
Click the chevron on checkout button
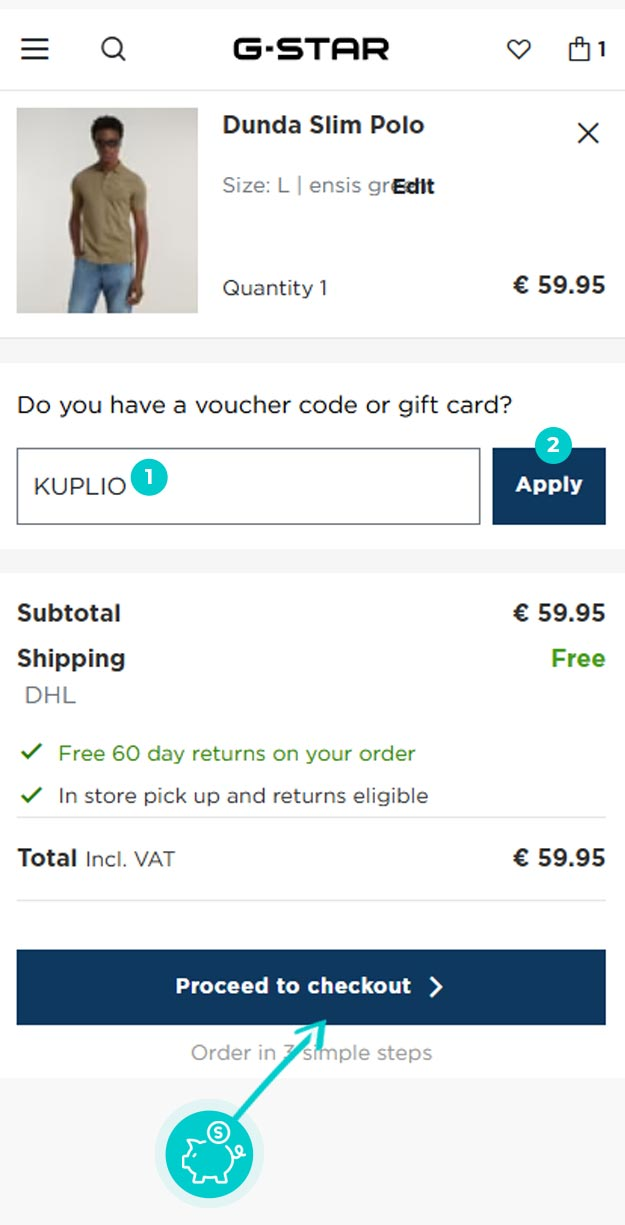[x=435, y=987]
